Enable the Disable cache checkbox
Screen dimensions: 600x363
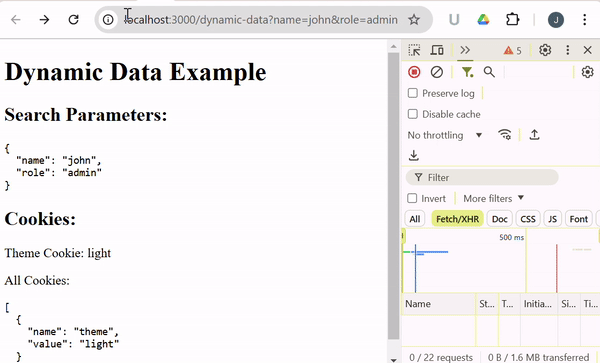tap(412, 114)
